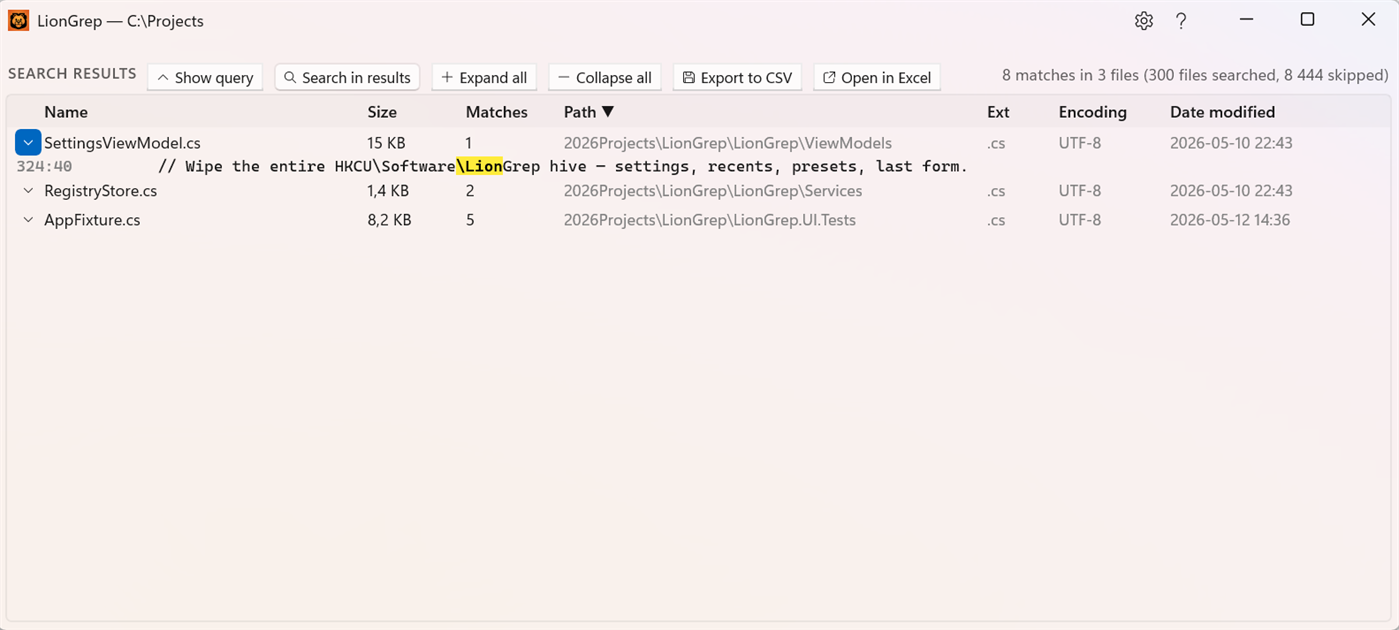Sort by the Ext column header

(998, 112)
